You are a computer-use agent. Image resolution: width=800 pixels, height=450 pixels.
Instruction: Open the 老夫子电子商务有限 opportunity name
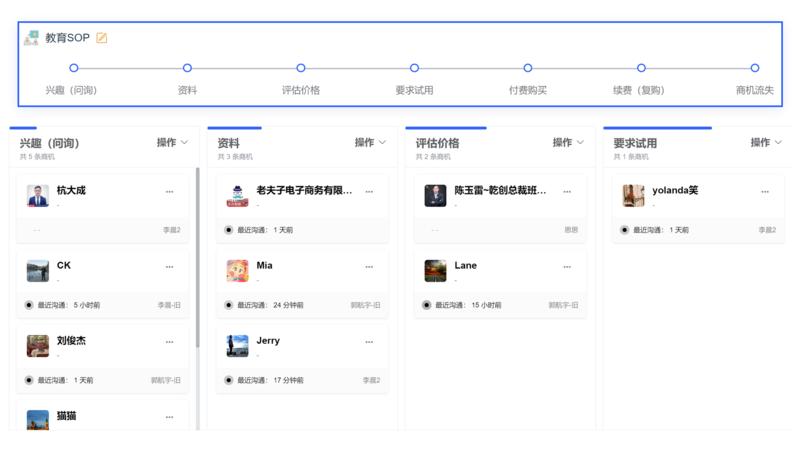(304, 190)
